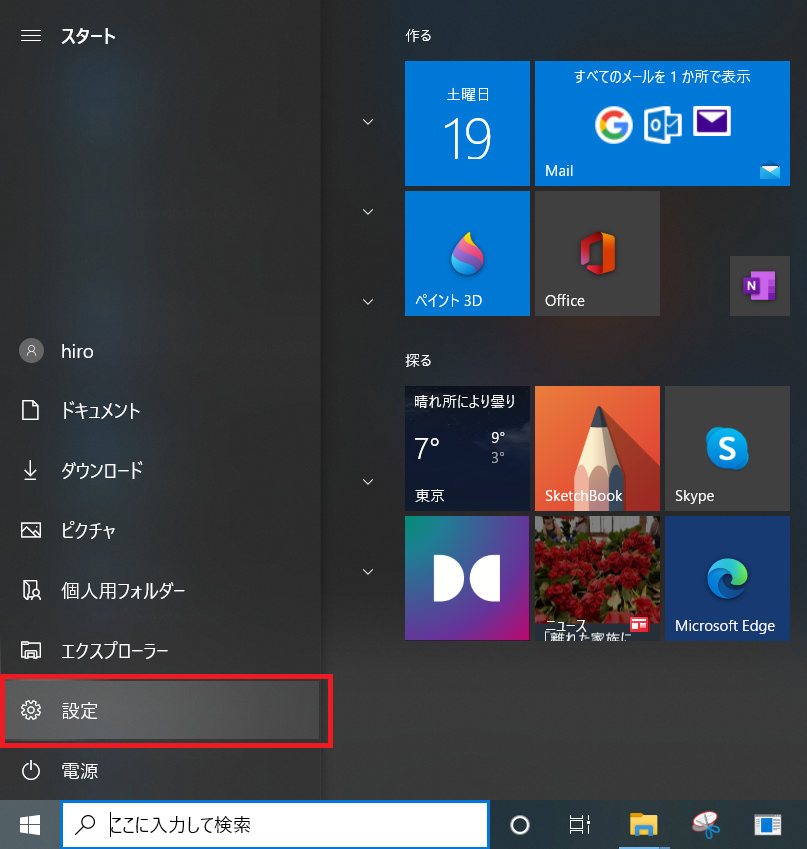Click the gear icon for 設定

tap(31, 710)
